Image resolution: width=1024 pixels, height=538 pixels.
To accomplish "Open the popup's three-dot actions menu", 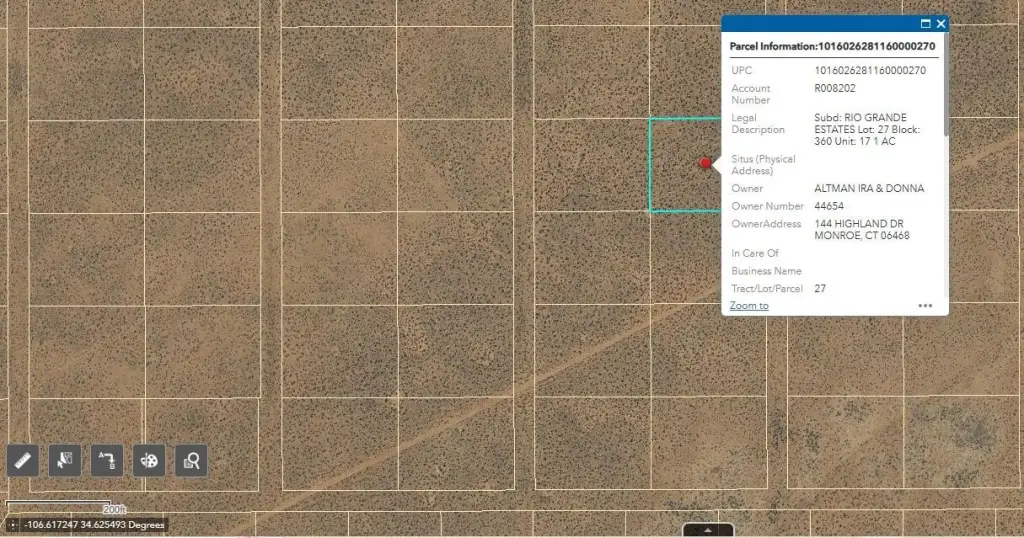I will [925, 306].
